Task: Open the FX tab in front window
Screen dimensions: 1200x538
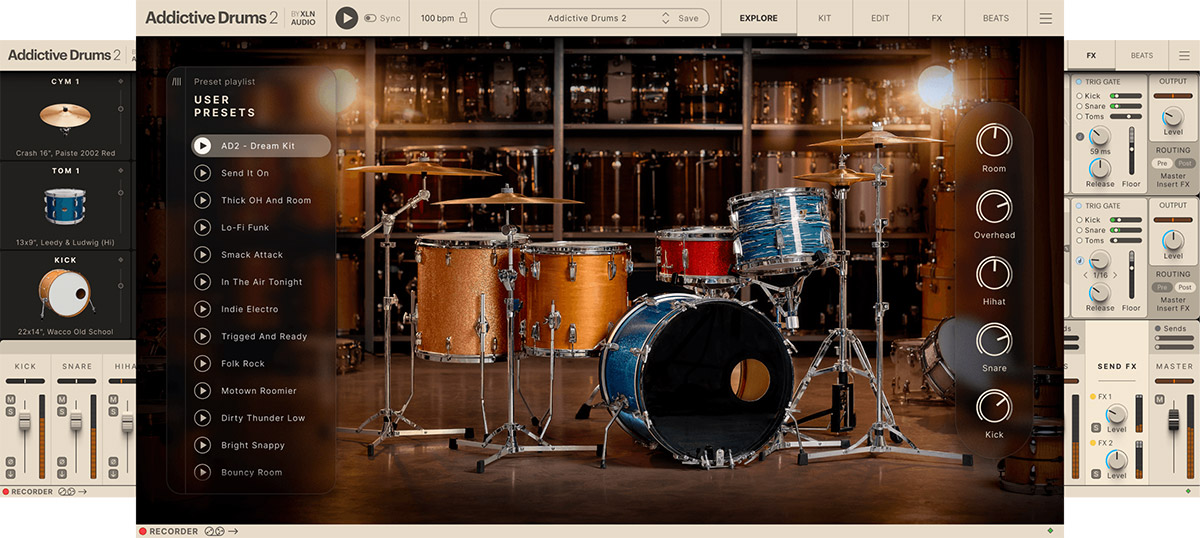Action: pyautogui.click(x=937, y=18)
